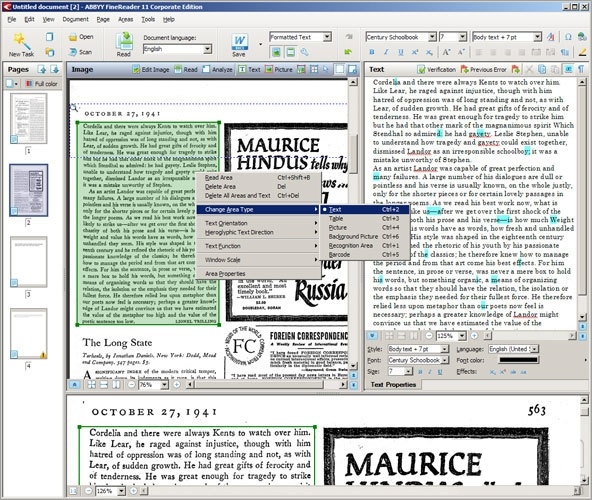Choose Read Area in context menu
592x500 pixels.
[x=258, y=177]
